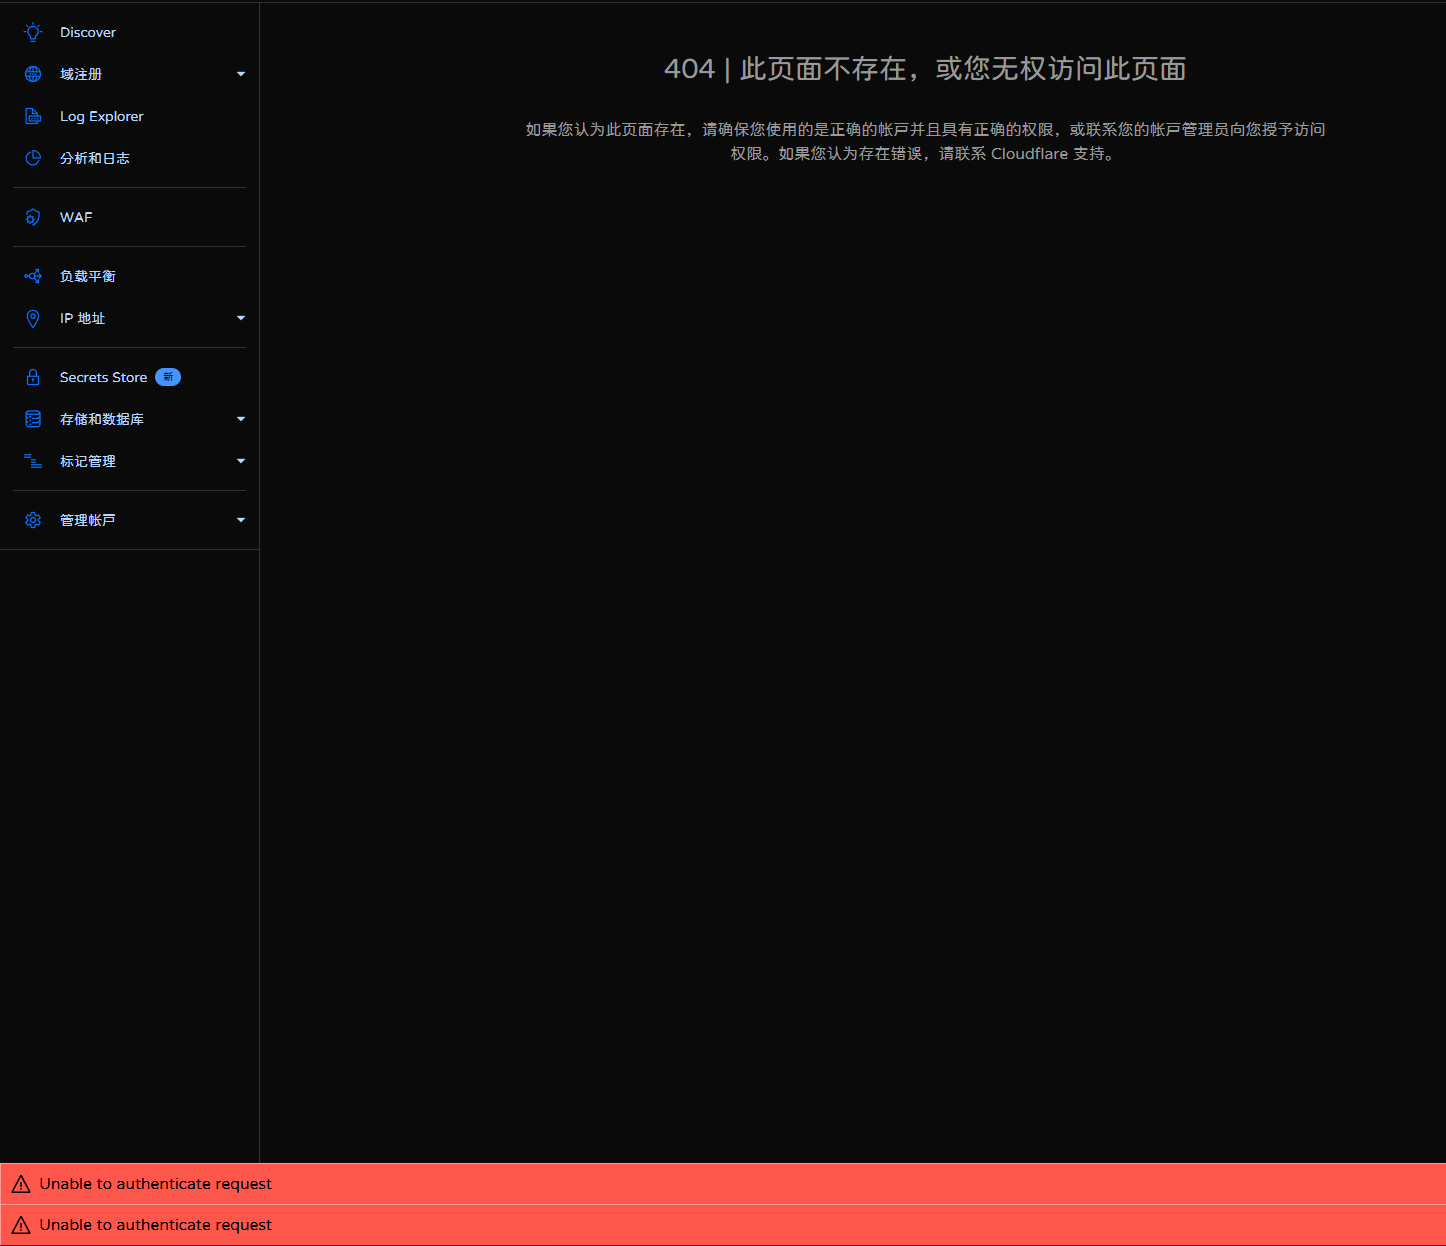Click the globe icon for 域注册

pyautogui.click(x=33, y=74)
